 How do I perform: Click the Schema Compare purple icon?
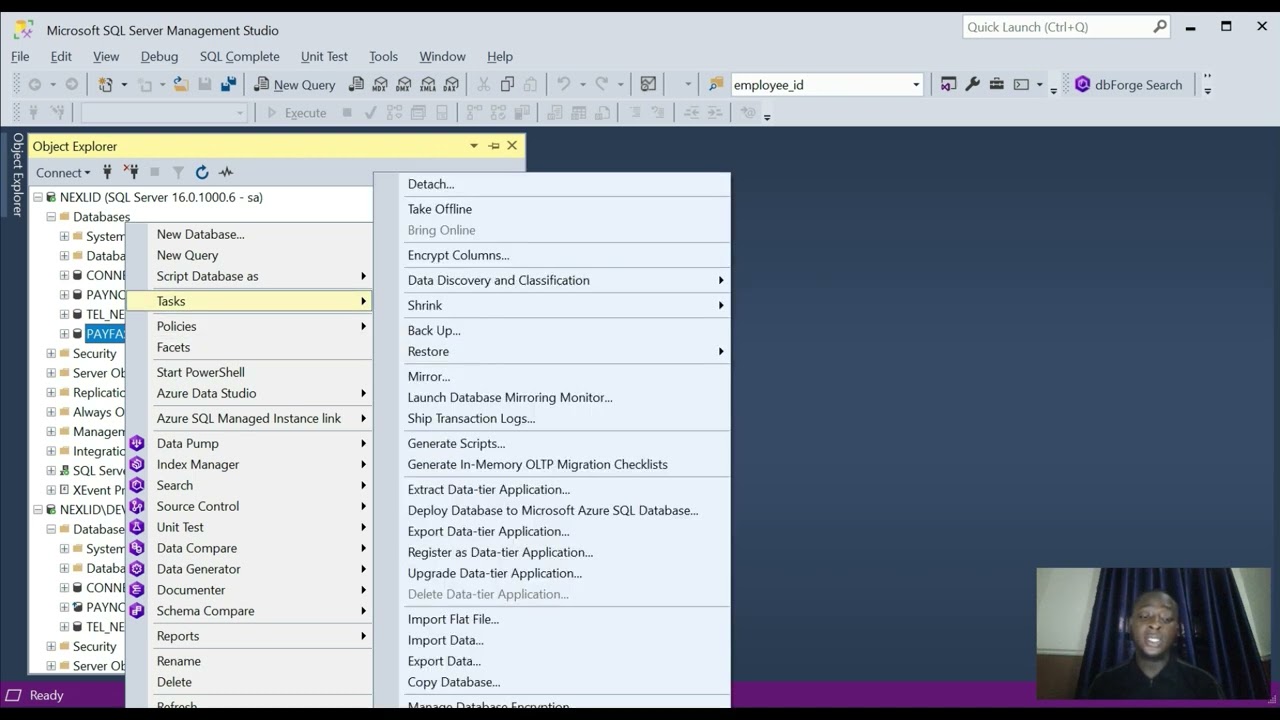[x=137, y=611]
